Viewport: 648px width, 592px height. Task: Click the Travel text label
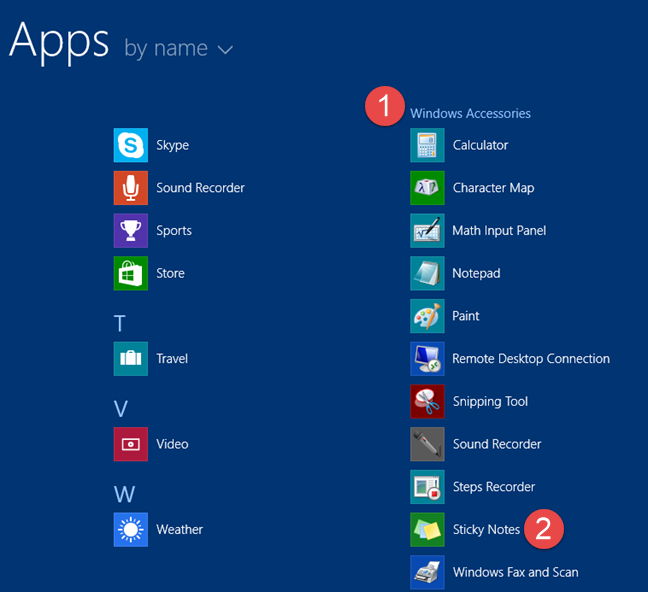click(172, 359)
